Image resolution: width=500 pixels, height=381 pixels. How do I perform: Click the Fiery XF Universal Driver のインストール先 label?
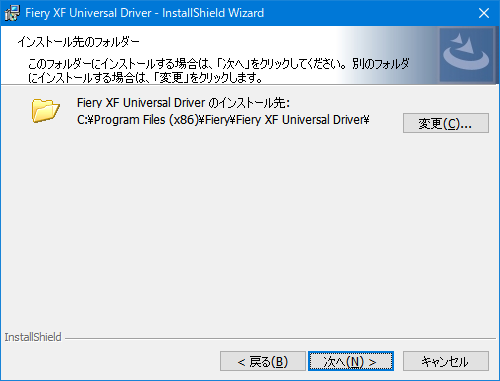(x=183, y=103)
